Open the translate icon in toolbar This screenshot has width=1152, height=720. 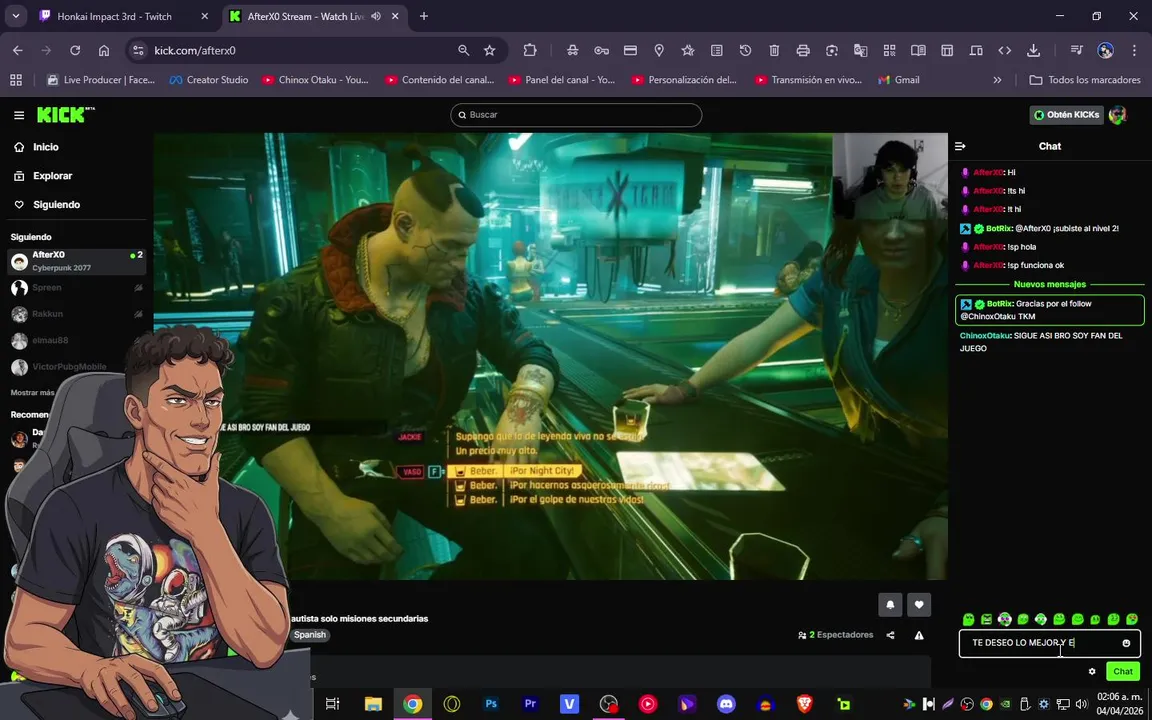[860, 51]
